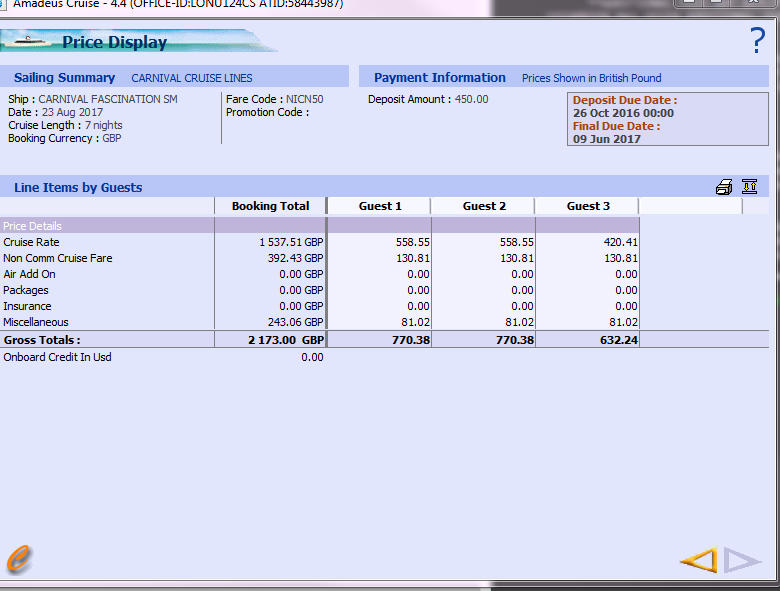Viewport: 780px width, 591px height.
Task: Select the Guest 3 column header
Action: pos(587,206)
